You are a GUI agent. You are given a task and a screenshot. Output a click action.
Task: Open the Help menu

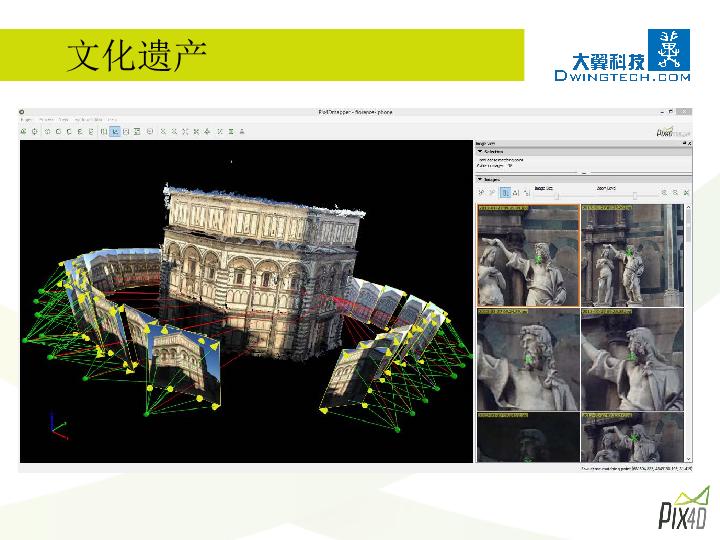(x=112, y=120)
